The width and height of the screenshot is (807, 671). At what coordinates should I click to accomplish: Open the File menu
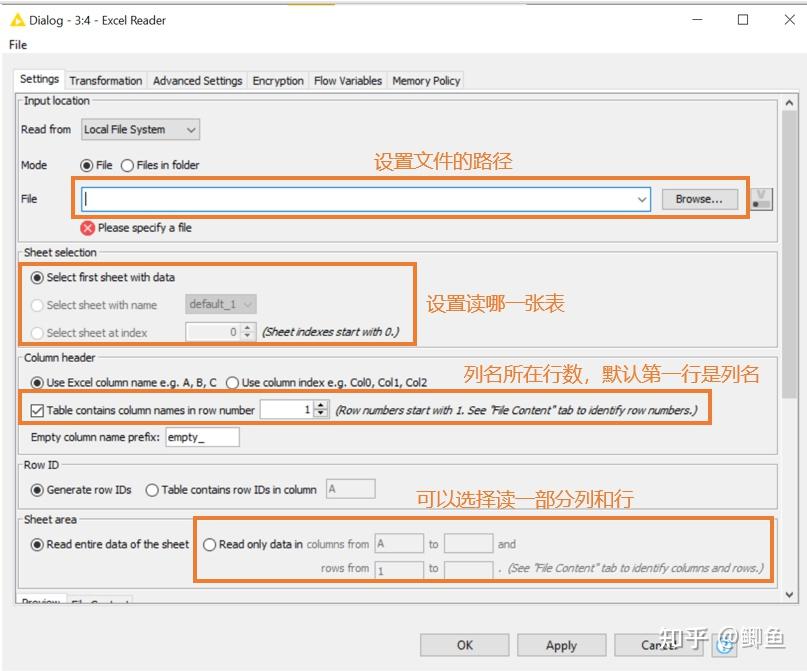pos(18,45)
